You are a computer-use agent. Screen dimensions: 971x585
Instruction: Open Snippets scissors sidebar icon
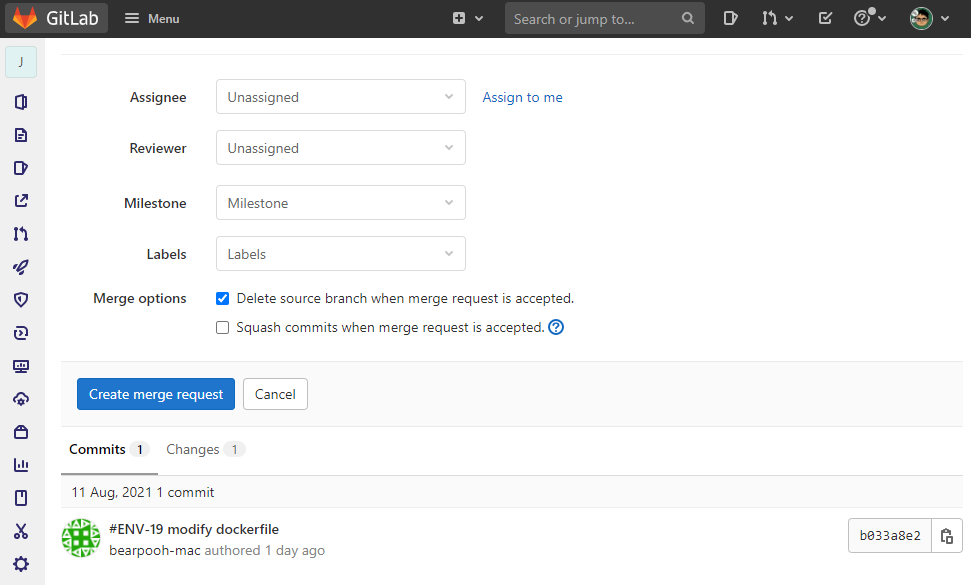[x=21, y=531]
